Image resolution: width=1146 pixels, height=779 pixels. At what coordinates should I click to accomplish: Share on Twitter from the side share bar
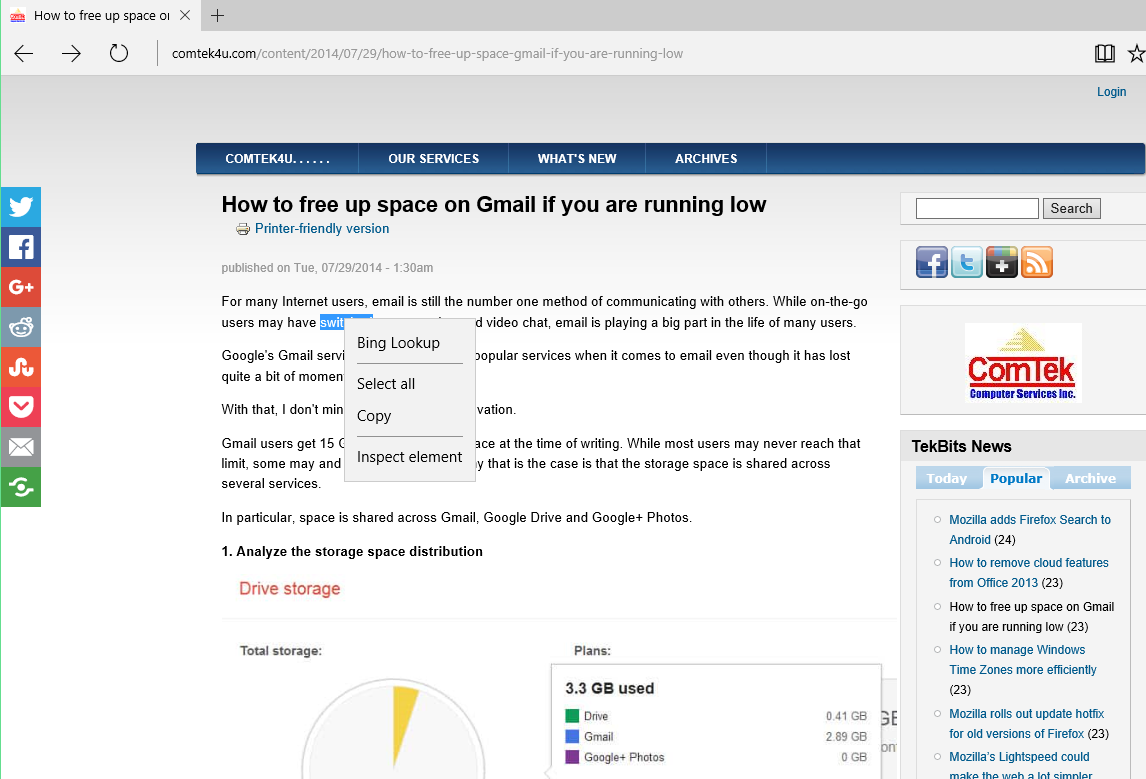pos(20,207)
